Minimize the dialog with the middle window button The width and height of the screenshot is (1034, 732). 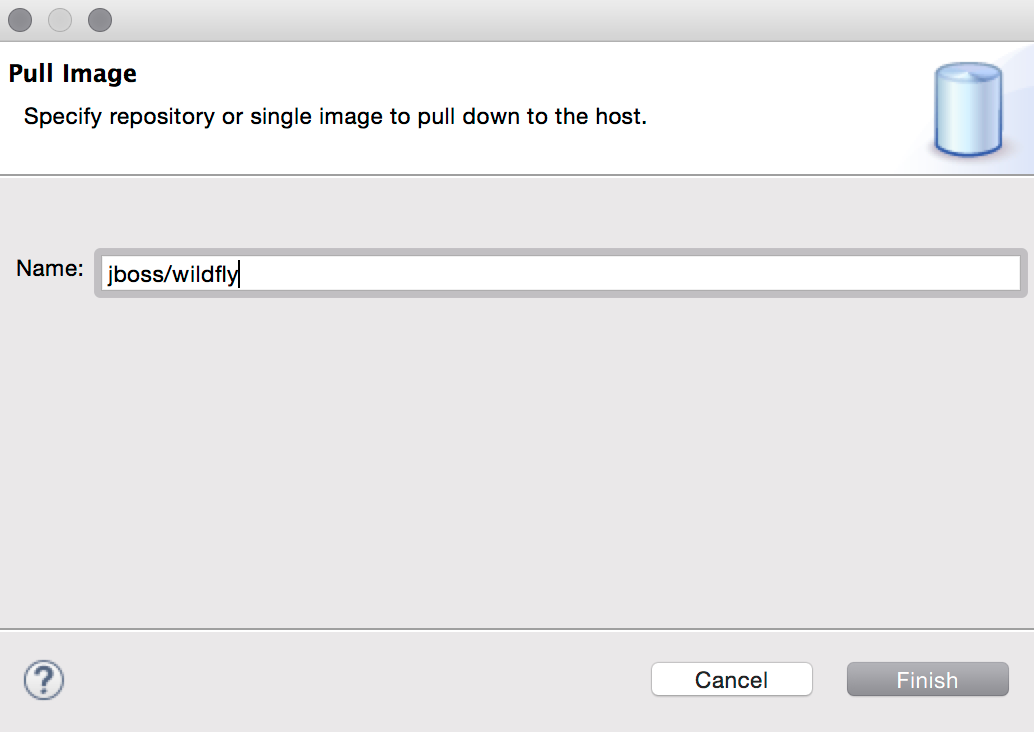coord(60,20)
